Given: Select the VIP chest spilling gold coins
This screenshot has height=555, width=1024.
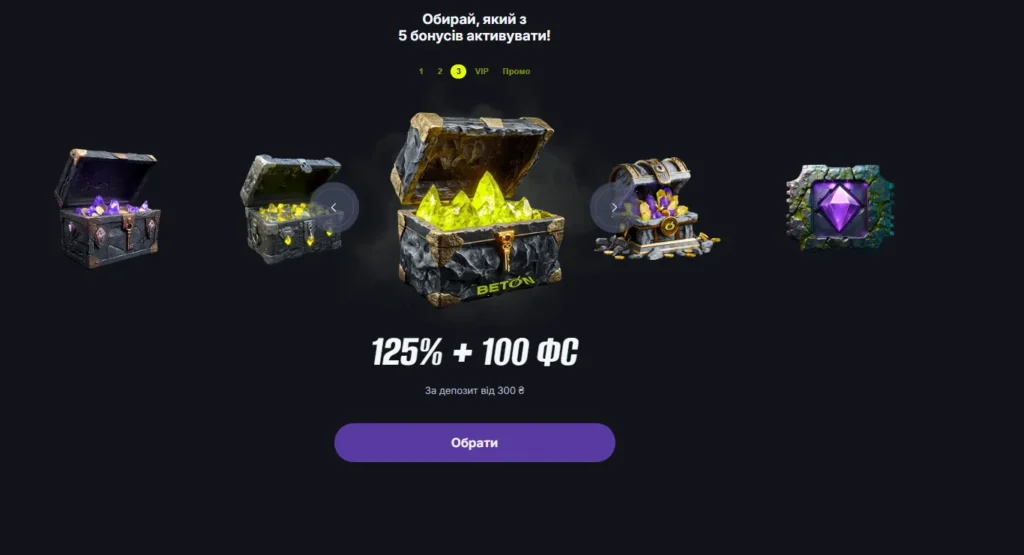Looking at the screenshot, I should 656,208.
